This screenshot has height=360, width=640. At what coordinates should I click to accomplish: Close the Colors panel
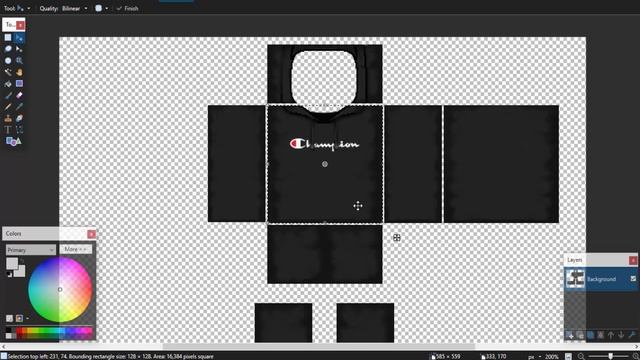pyautogui.click(x=91, y=234)
